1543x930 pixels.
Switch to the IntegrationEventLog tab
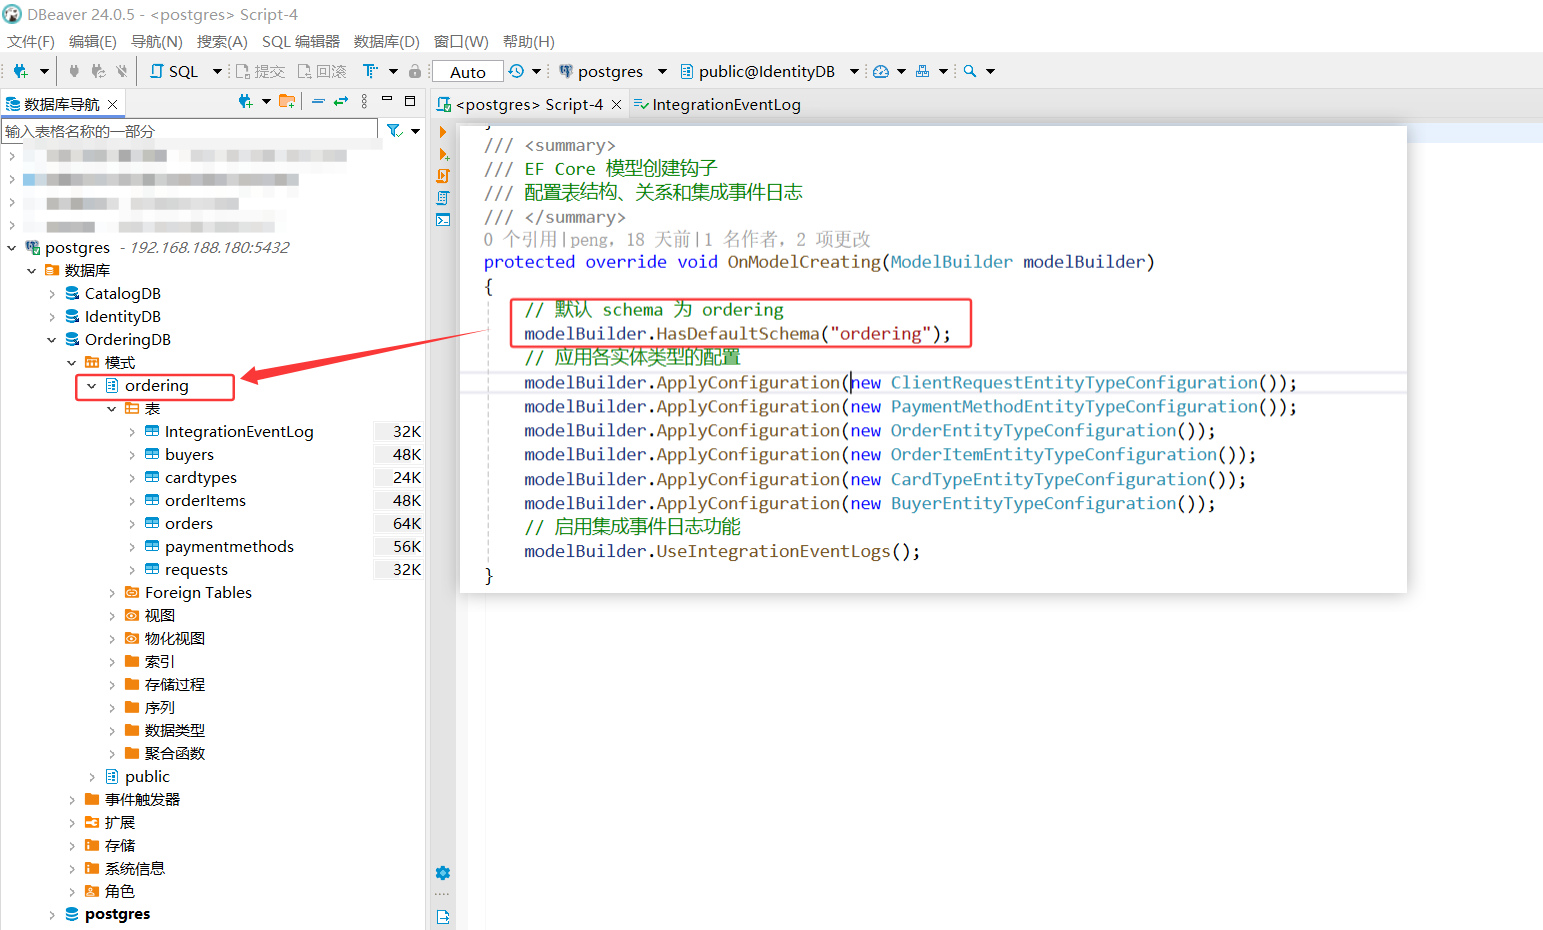[x=717, y=104]
